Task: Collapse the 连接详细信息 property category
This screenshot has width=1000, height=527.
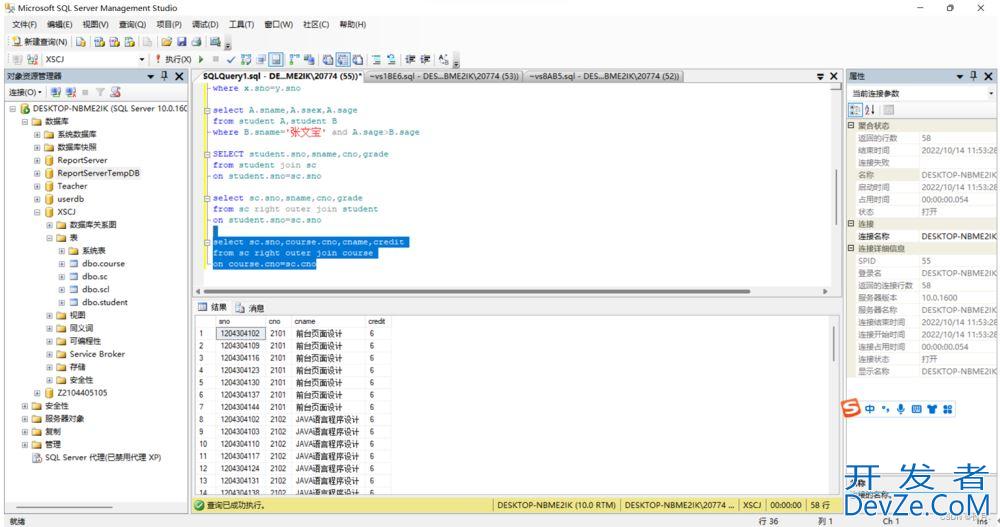Action: (x=851, y=248)
